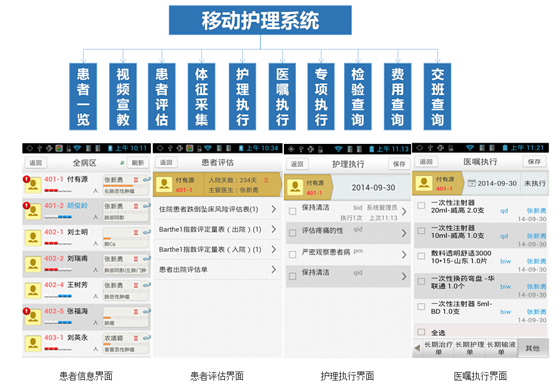The image size is (560, 392).
Task: Tap the avatar of patient 402-1 刘士明
Action: (x=33, y=238)
